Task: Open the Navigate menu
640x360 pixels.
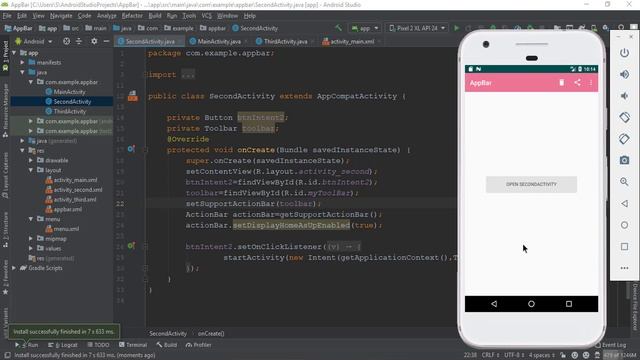Action: point(61,16)
